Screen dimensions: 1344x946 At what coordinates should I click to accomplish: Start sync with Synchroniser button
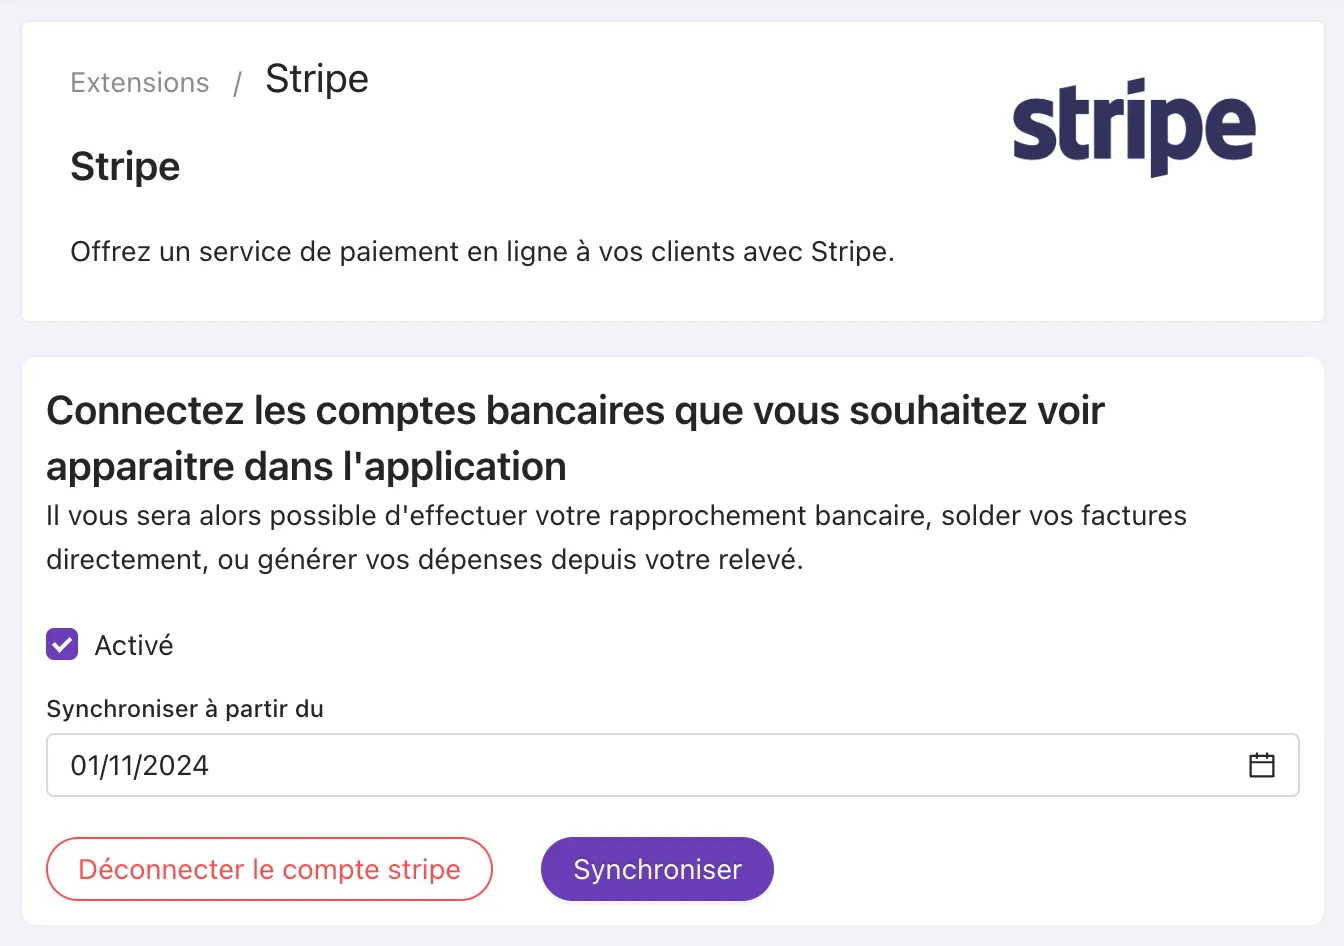click(x=657, y=869)
